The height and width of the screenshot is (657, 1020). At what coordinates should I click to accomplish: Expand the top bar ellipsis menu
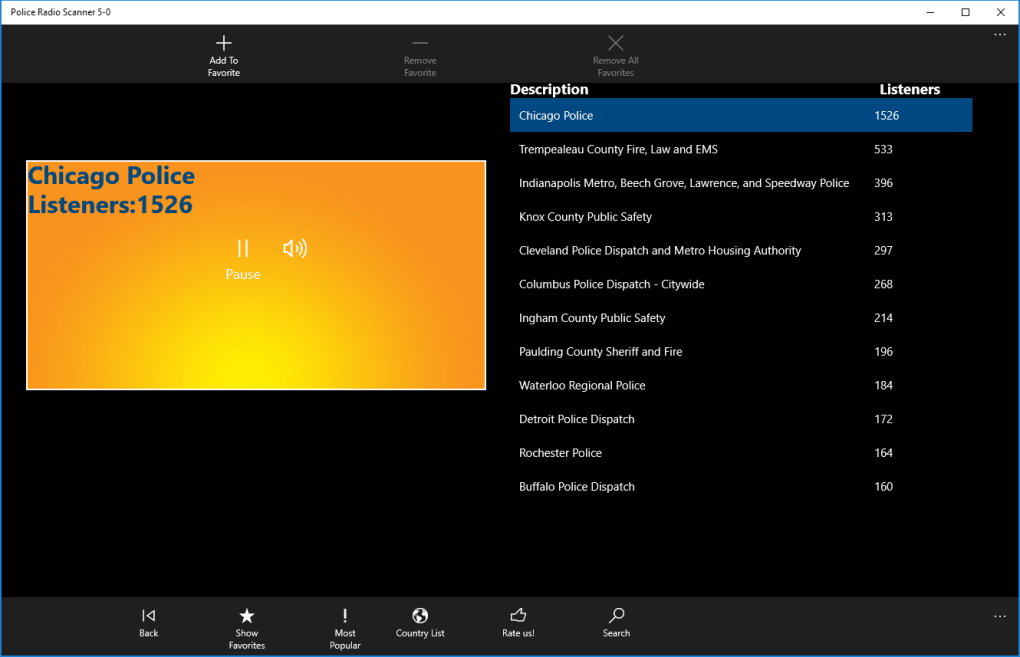[999, 35]
